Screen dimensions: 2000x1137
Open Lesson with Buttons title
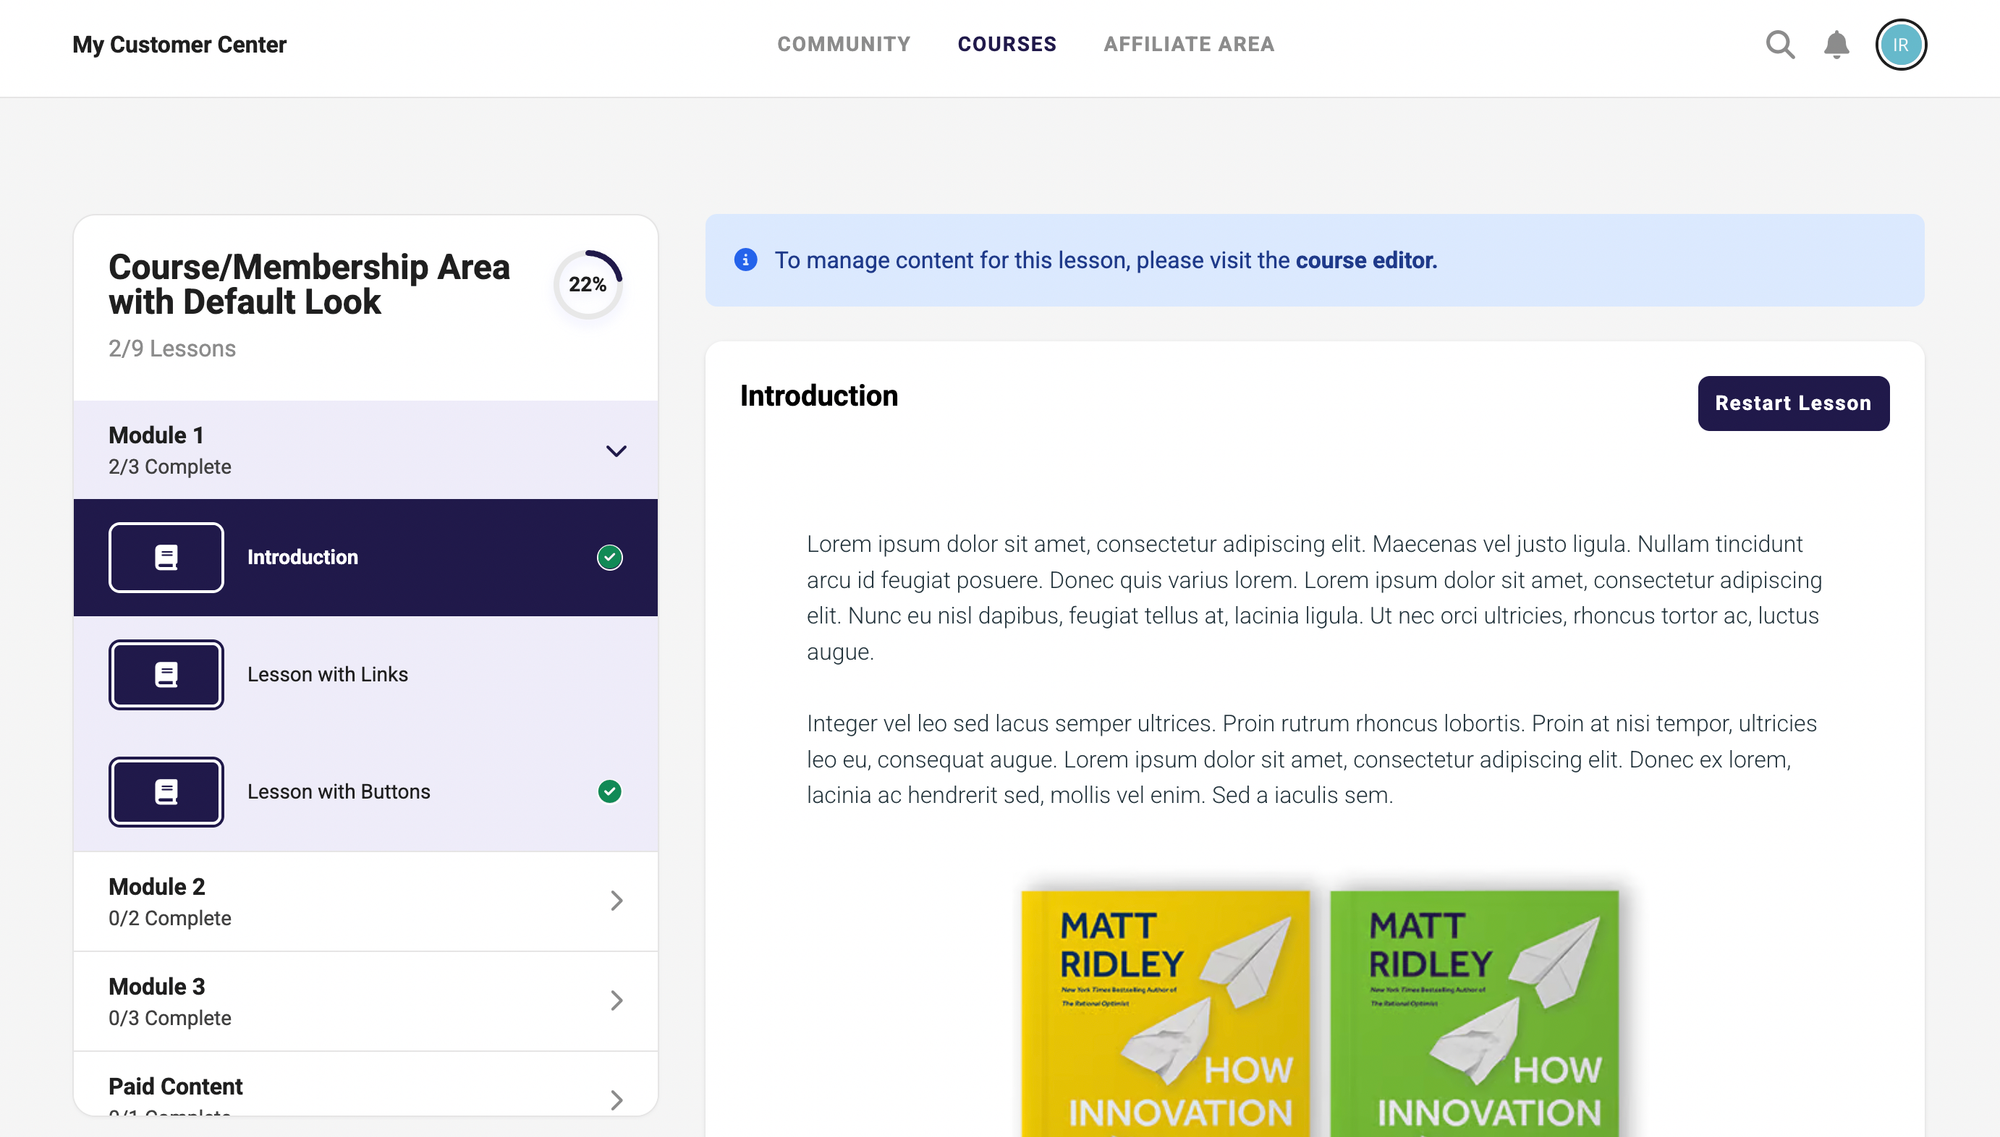point(339,792)
